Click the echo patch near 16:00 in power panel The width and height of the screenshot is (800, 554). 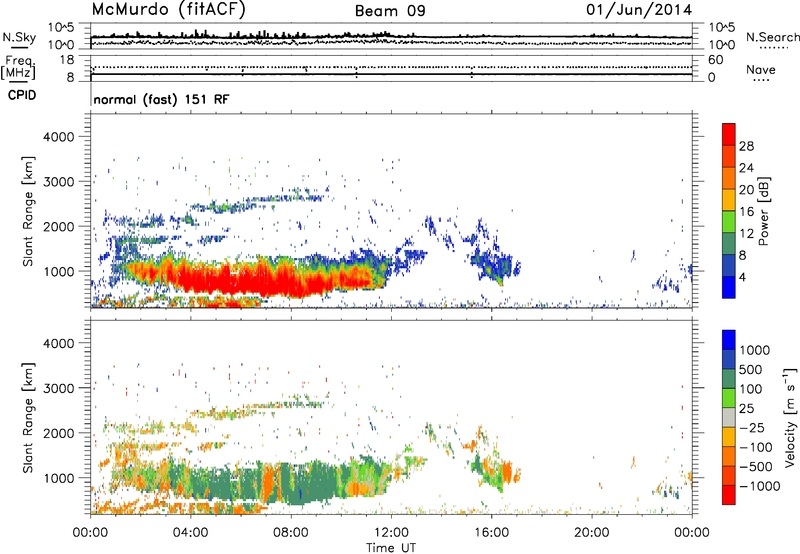click(x=495, y=265)
